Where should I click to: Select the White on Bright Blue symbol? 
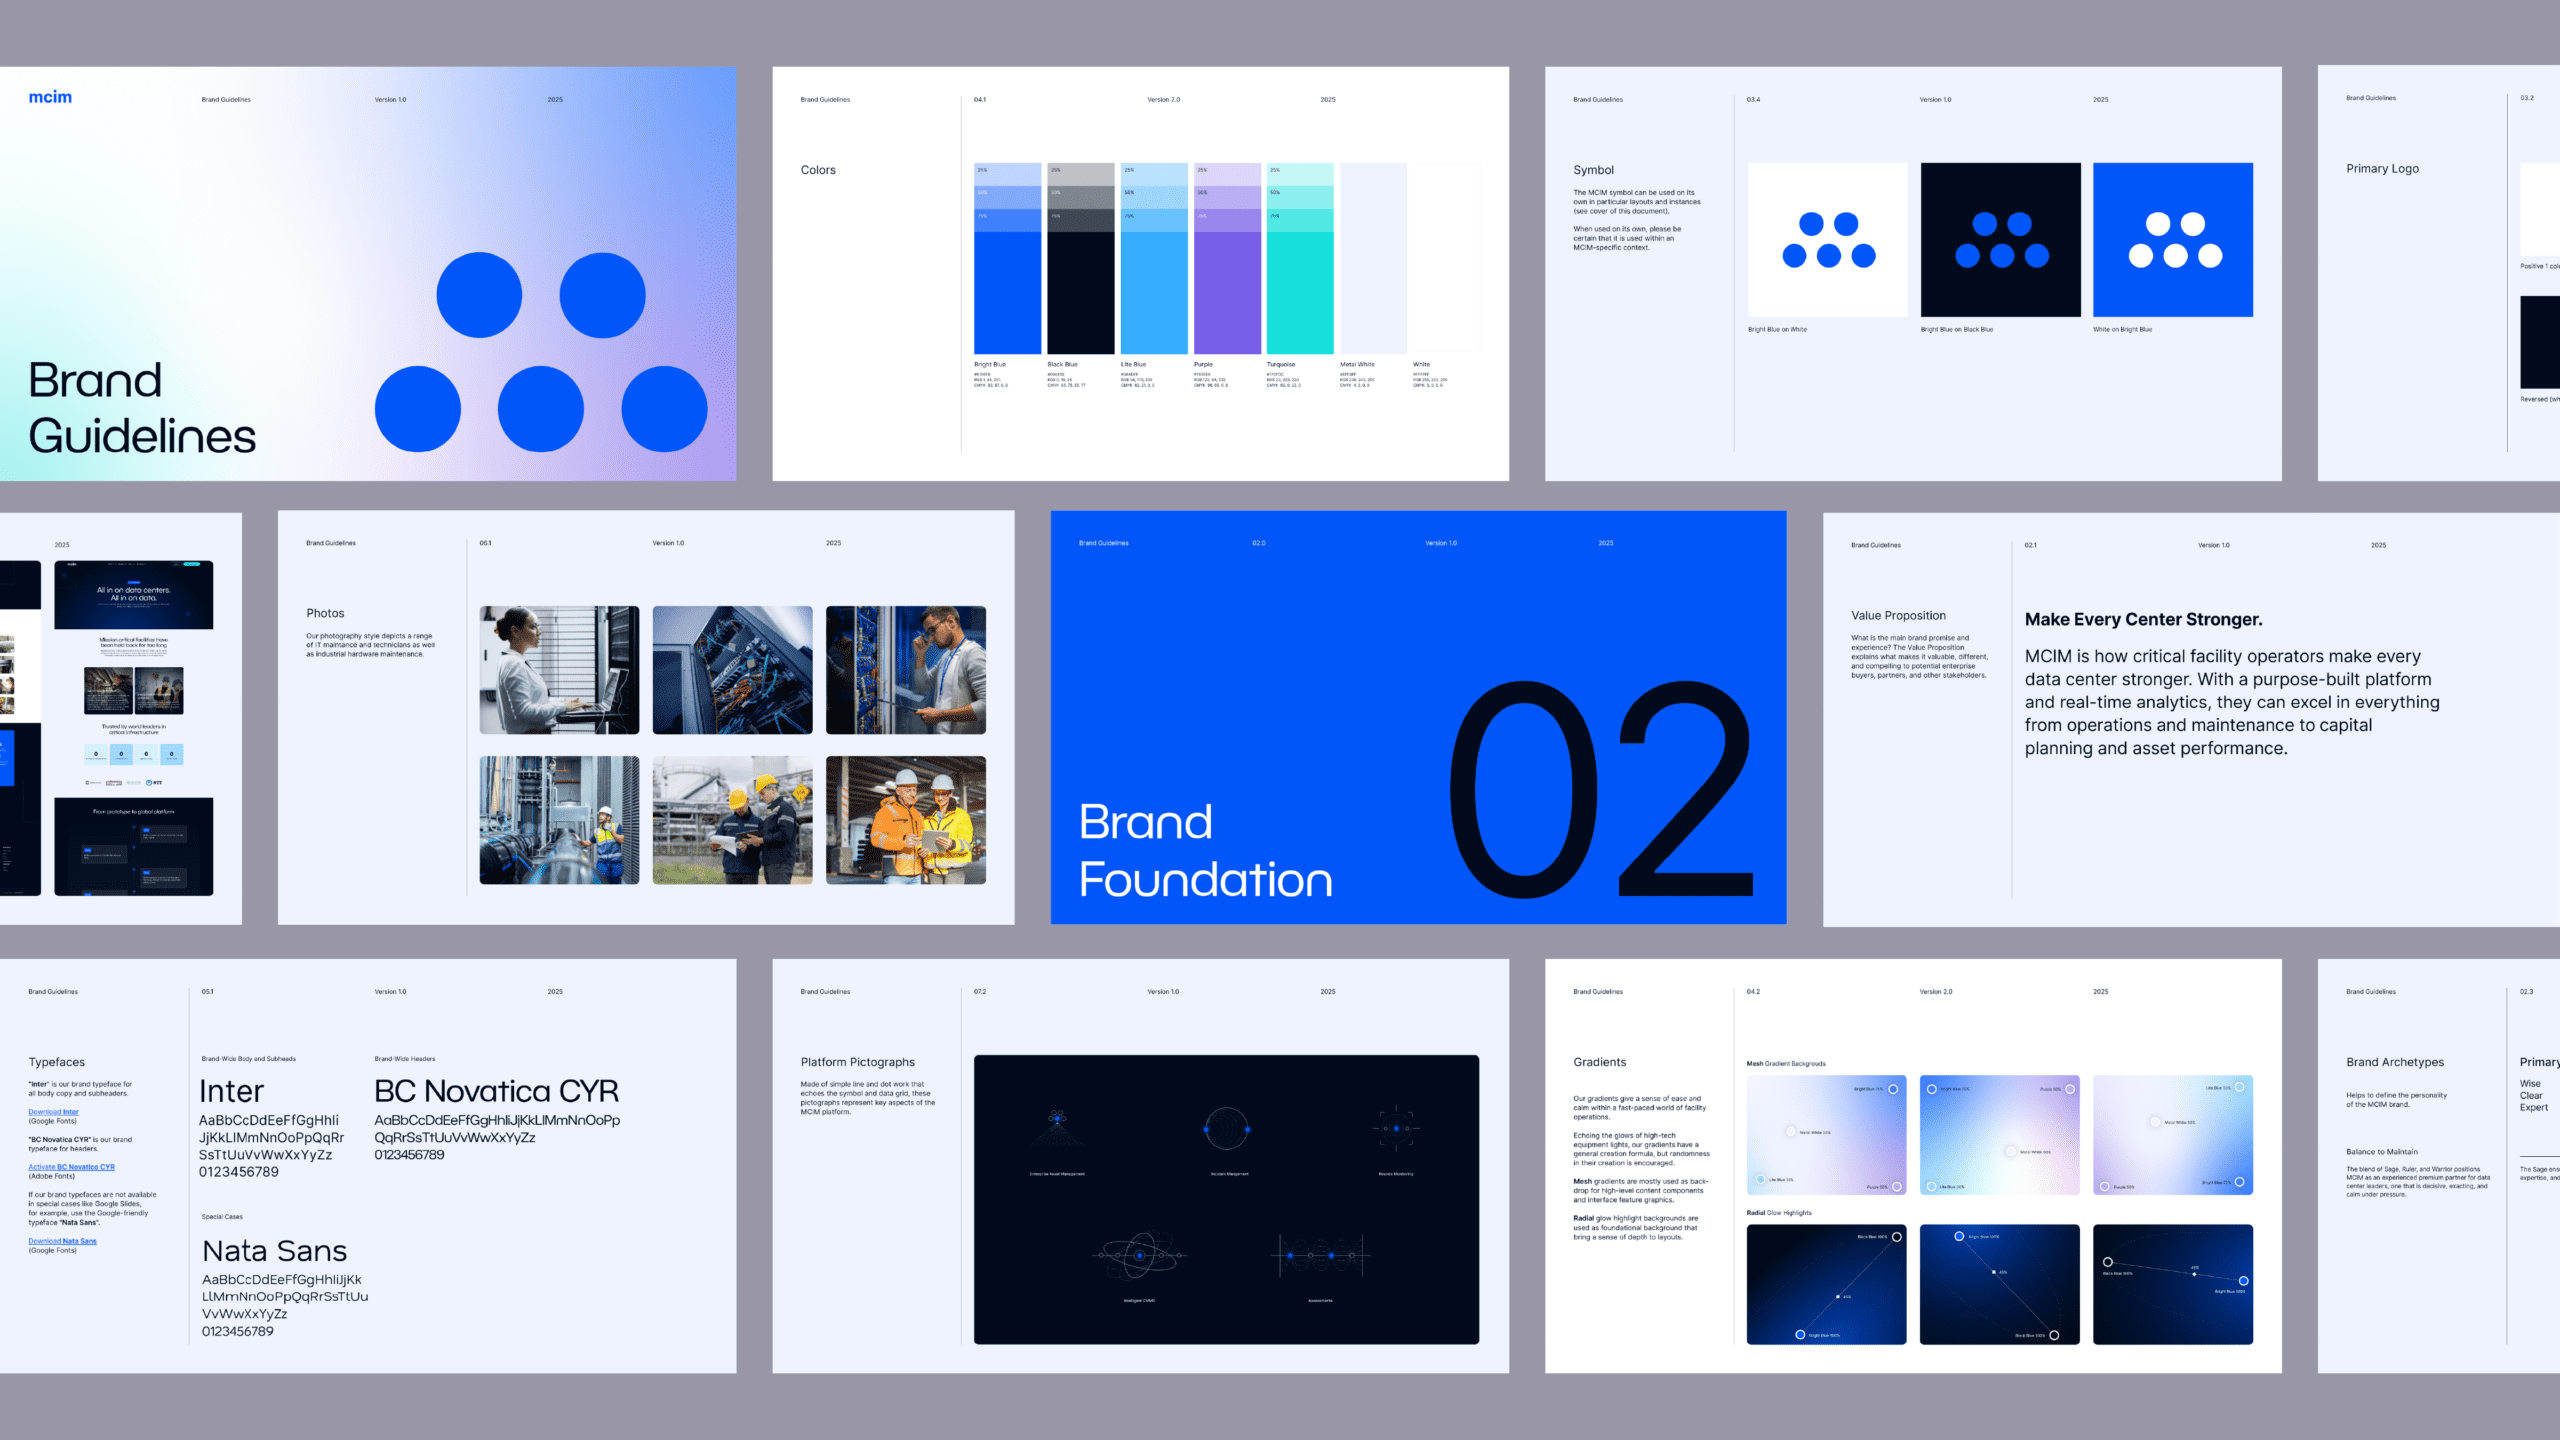(2173, 240)
